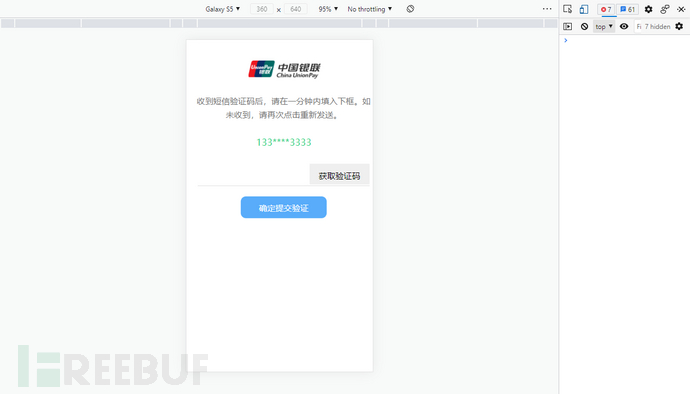The width and height of the screenshot is (690, 394).
Task: Click the 获取验证码 button
Action: (x=339, y=175)
